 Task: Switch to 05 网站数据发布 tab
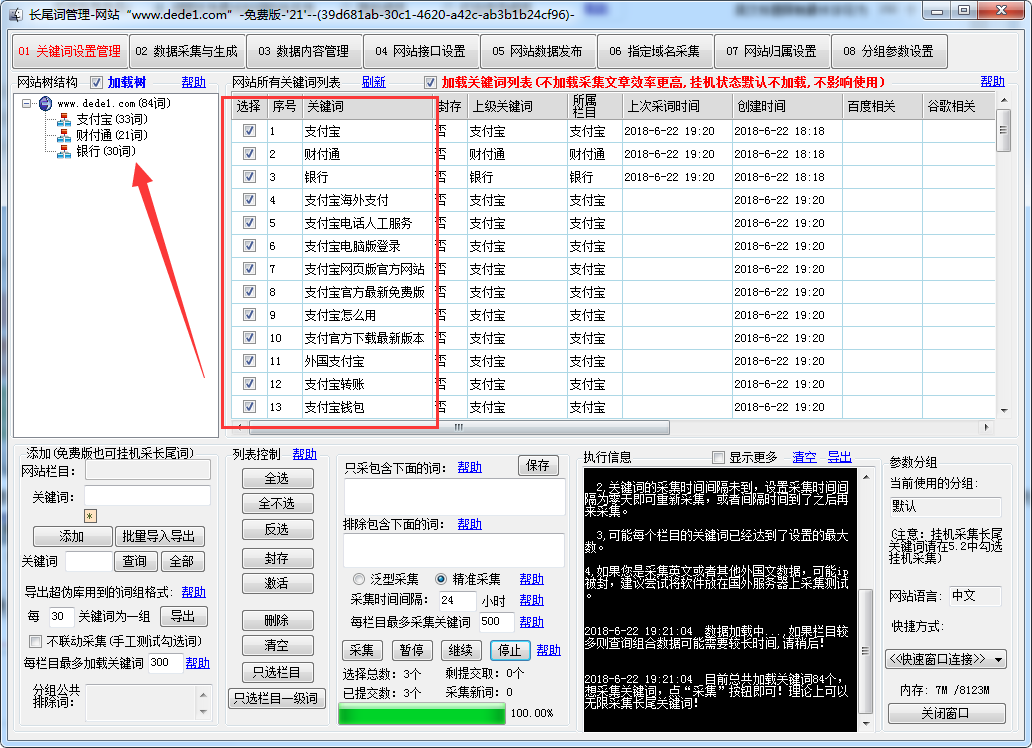538,51
